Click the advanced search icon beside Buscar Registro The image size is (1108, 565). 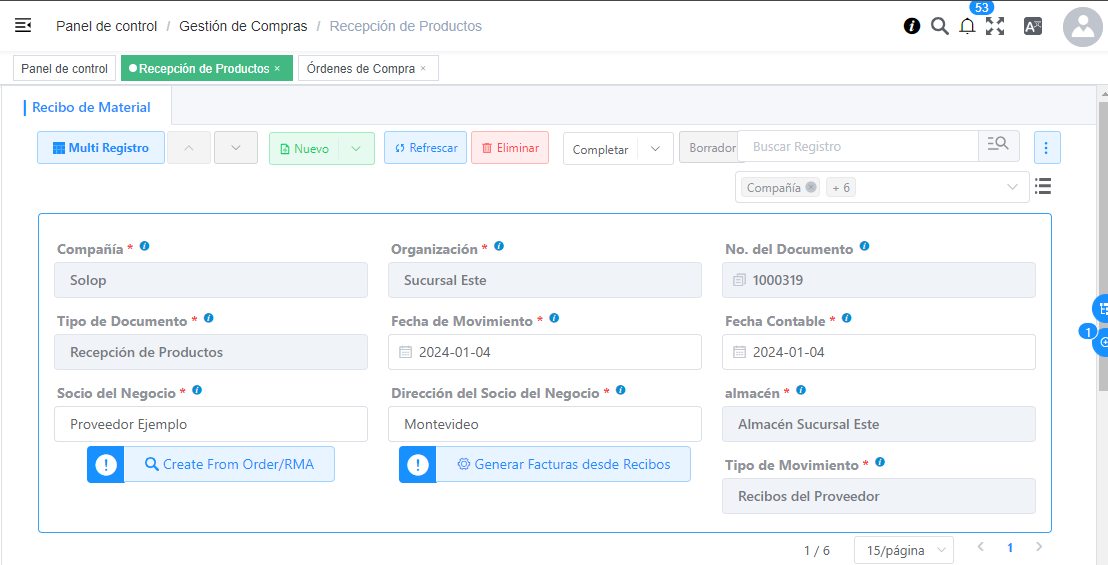[998, 146]
